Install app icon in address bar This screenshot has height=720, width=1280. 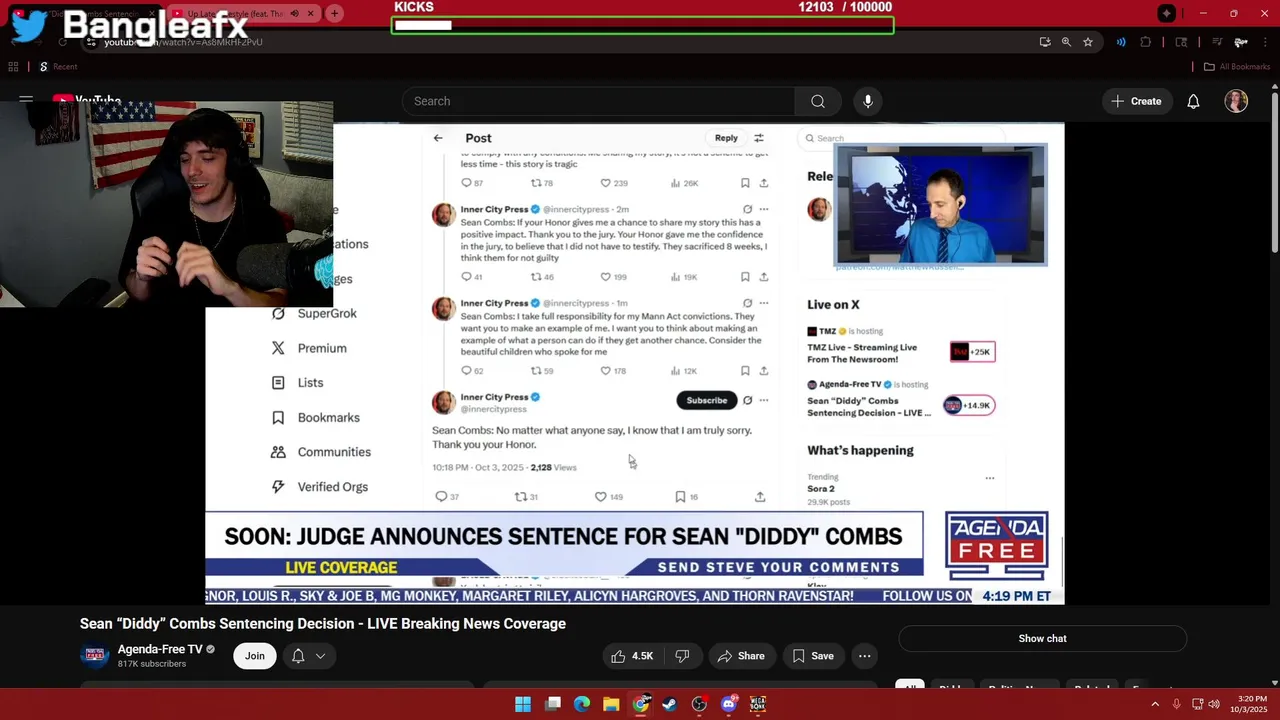point(1045,42)
